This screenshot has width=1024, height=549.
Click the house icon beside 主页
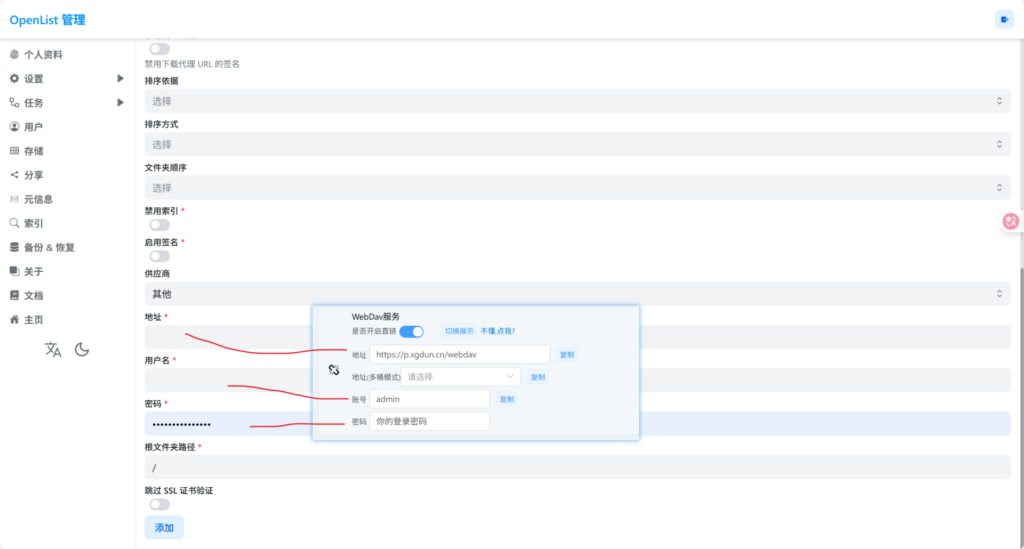coord(14,320)
